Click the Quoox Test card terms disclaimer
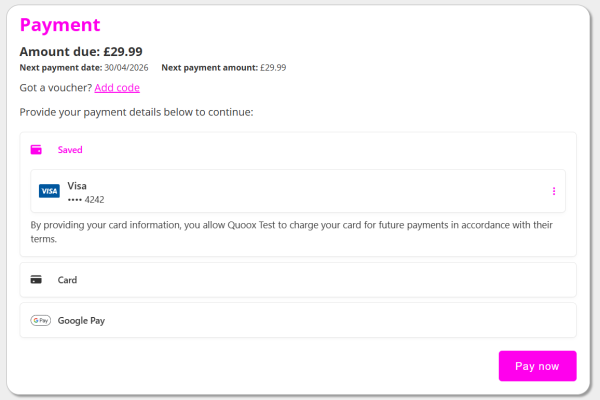This screenshot has width=600, height=400. pos(291,232)
